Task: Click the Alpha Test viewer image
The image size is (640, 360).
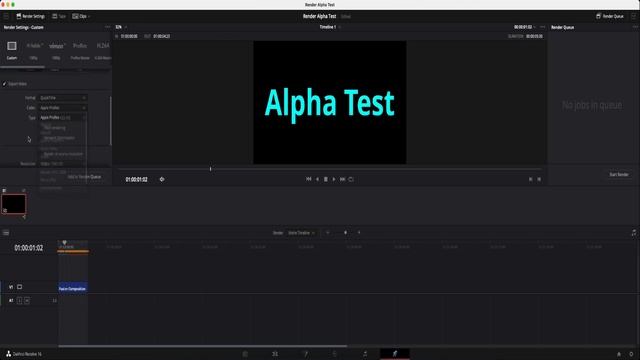Action: click(x=330, y=102)
